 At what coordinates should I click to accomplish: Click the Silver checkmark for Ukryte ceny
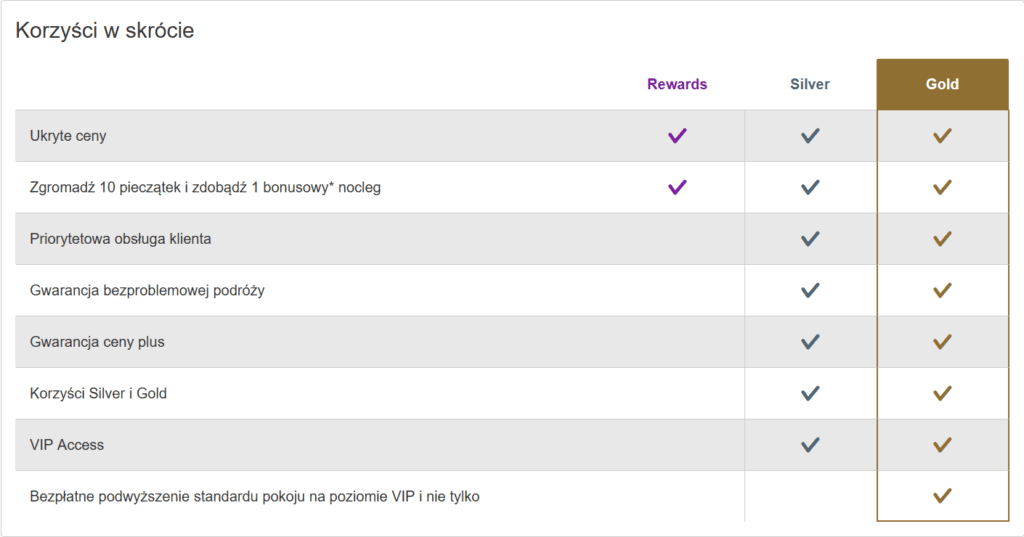(810, 136)
